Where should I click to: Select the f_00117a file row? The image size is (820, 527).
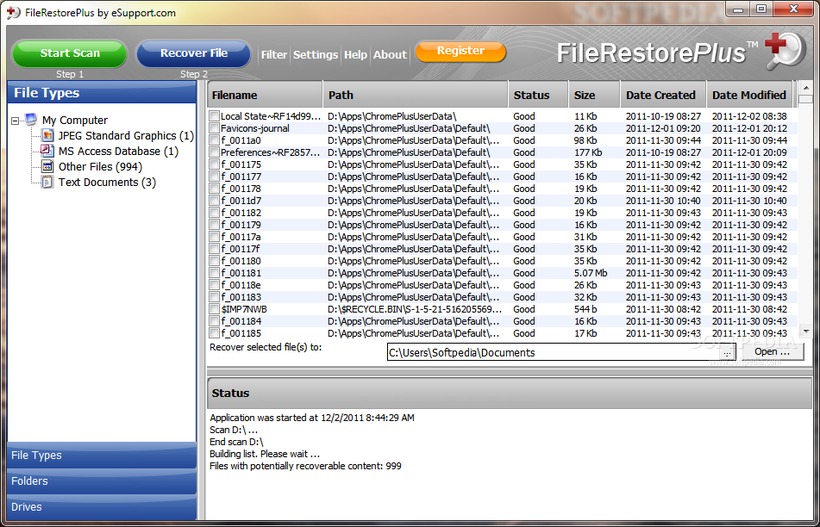[x=502, y=236]
